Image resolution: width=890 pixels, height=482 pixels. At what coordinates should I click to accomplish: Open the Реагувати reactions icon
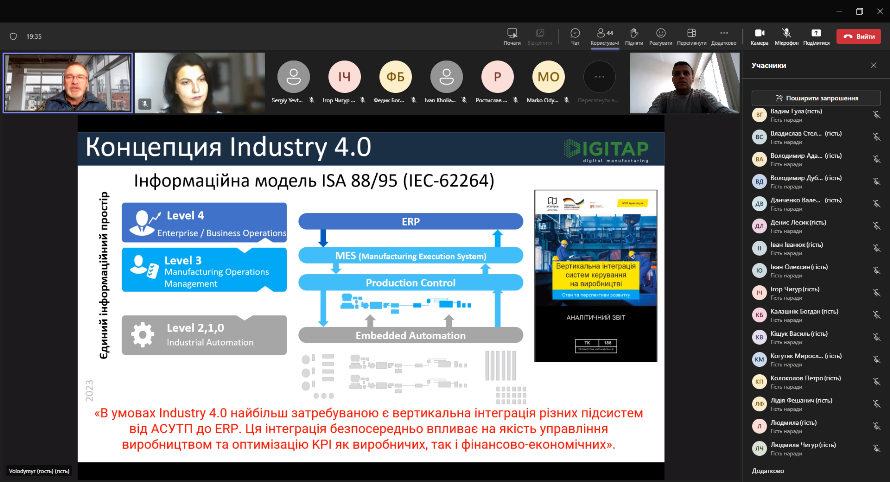[660, 35]
